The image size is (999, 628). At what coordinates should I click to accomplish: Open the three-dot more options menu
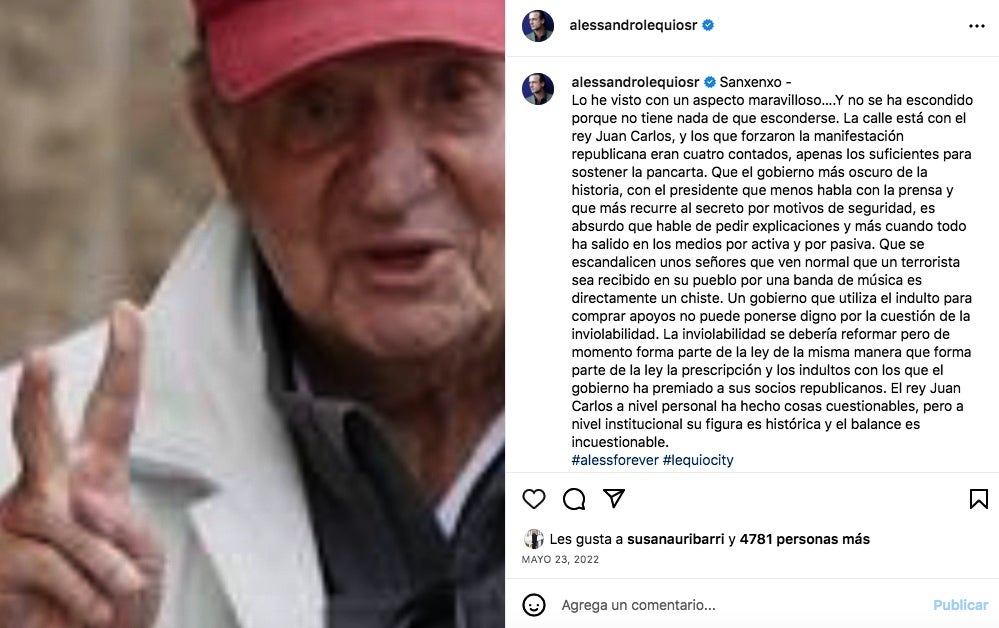coord(977,26)
